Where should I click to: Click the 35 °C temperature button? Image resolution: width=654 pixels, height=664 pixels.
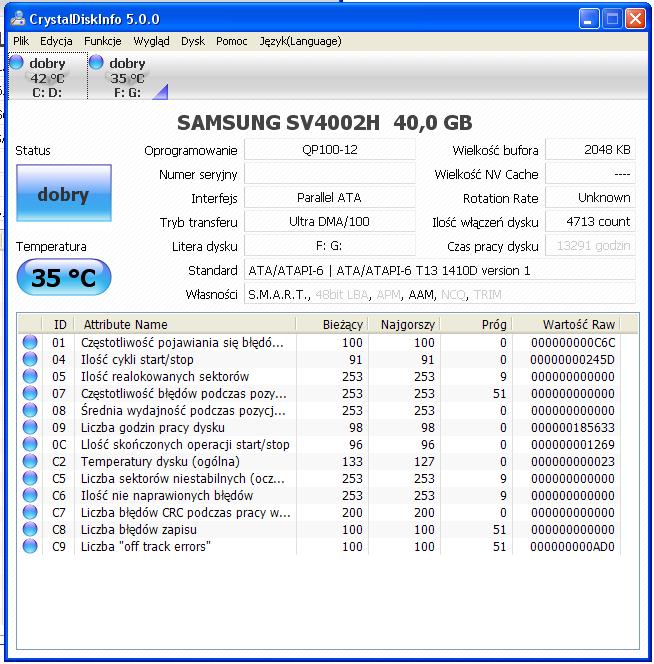click(64, 277)
